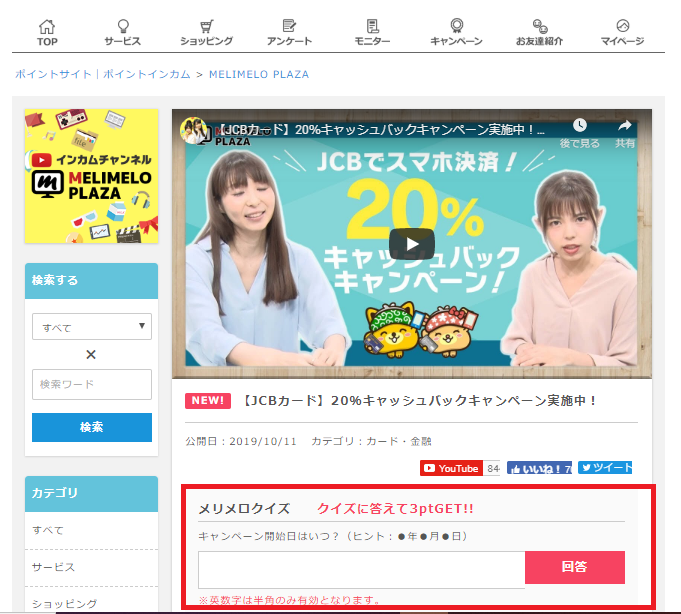
Task: Play the JCB campaign video
Action: point(412,244)
